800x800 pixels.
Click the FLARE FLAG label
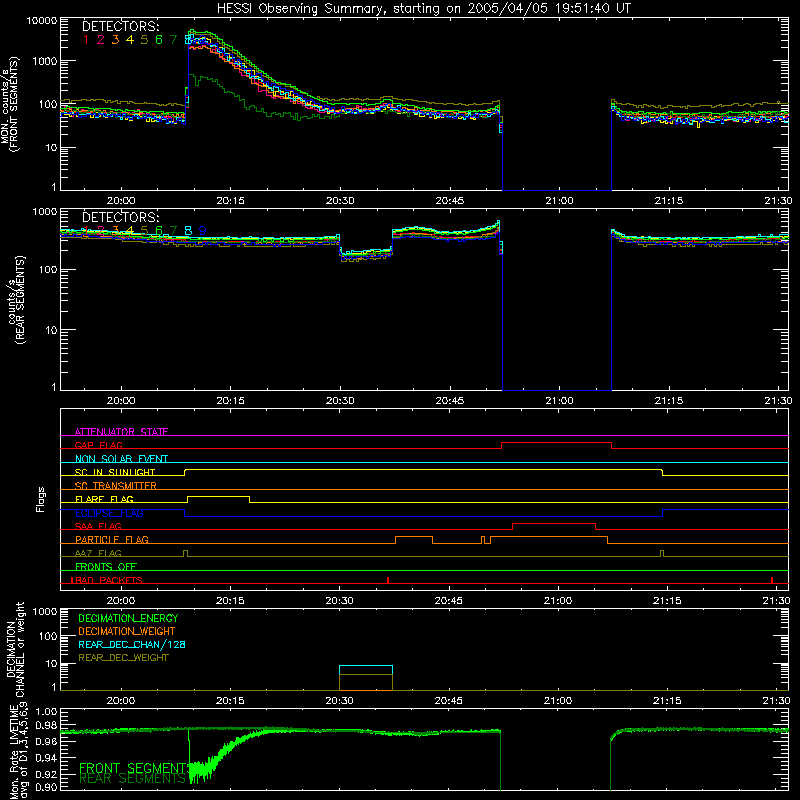[x=104, y=499]
